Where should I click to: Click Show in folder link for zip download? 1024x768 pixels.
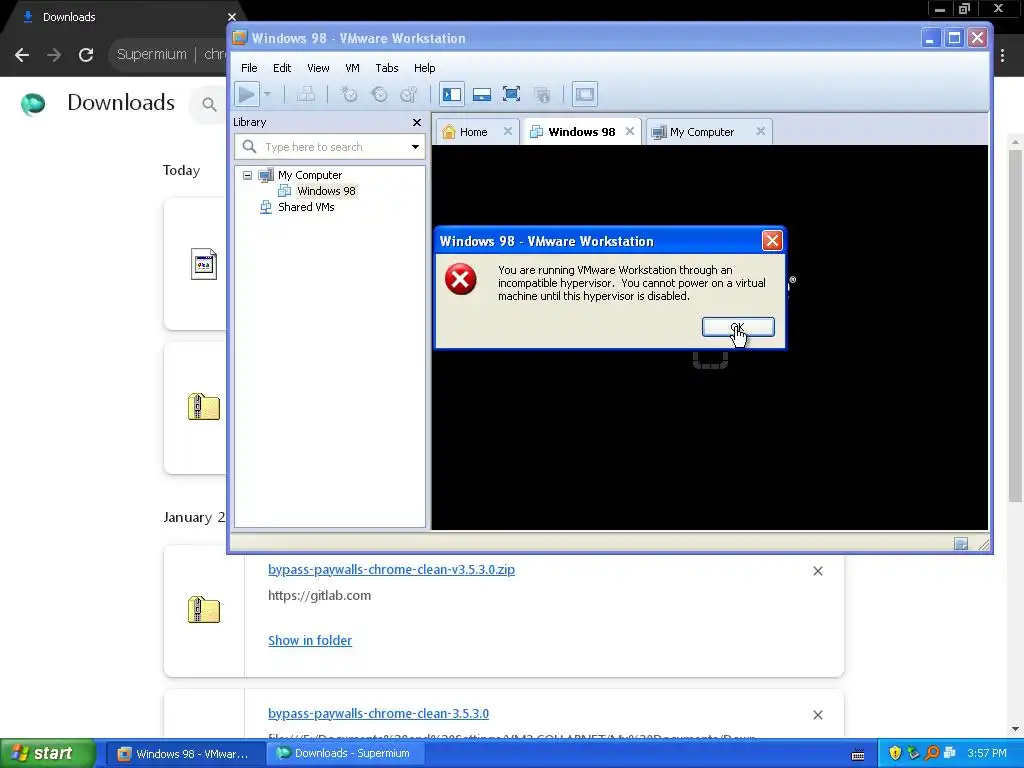[x=310, y=641]
